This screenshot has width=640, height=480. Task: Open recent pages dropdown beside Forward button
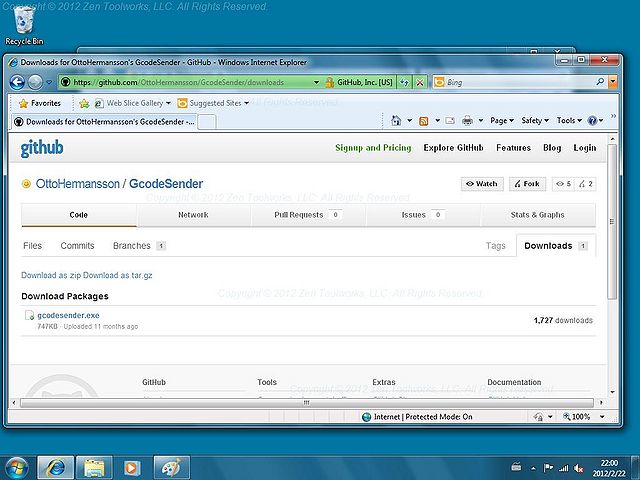click(x=49, y=82)
